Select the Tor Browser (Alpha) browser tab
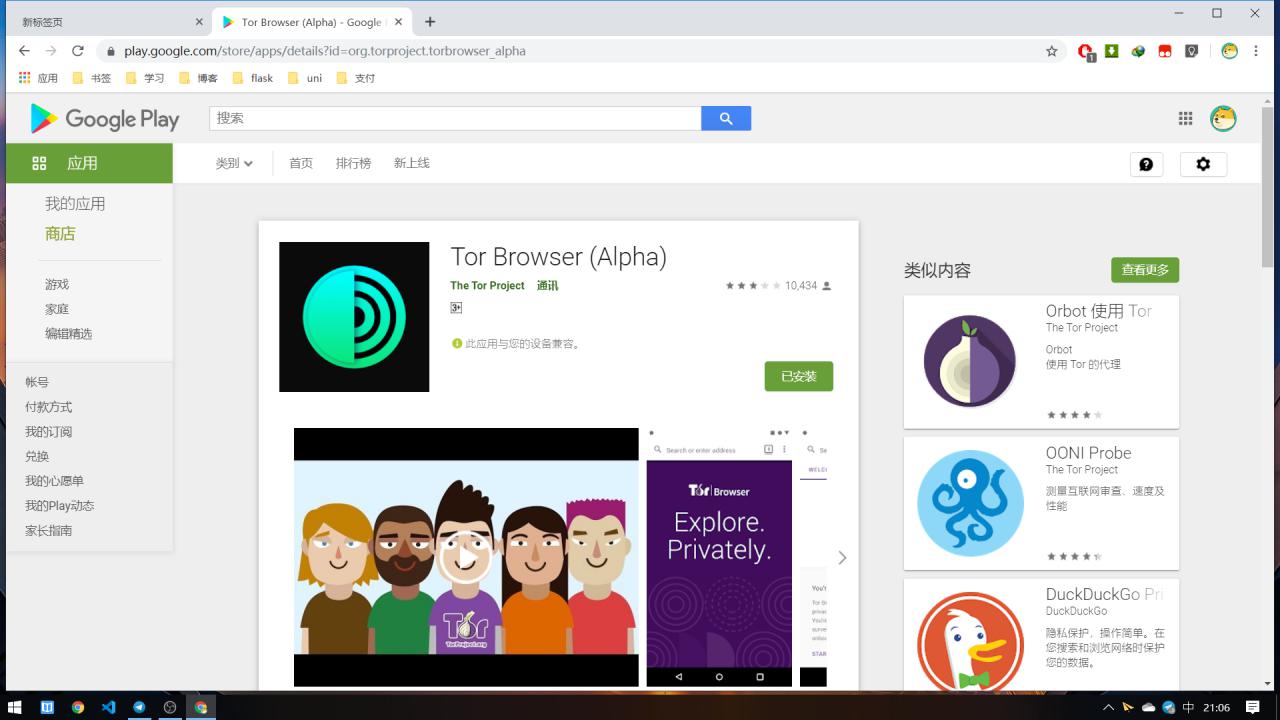The height and width of the screenshot is (720, 1280). pos(310,21)
